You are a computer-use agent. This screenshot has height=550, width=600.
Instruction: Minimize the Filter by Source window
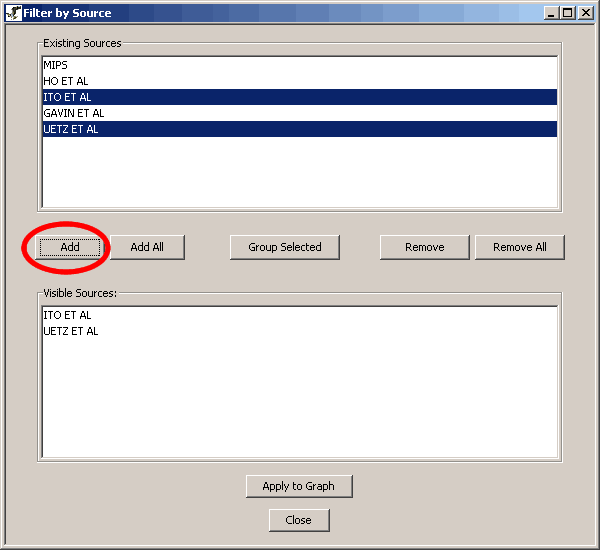click(x=551, y=13)
